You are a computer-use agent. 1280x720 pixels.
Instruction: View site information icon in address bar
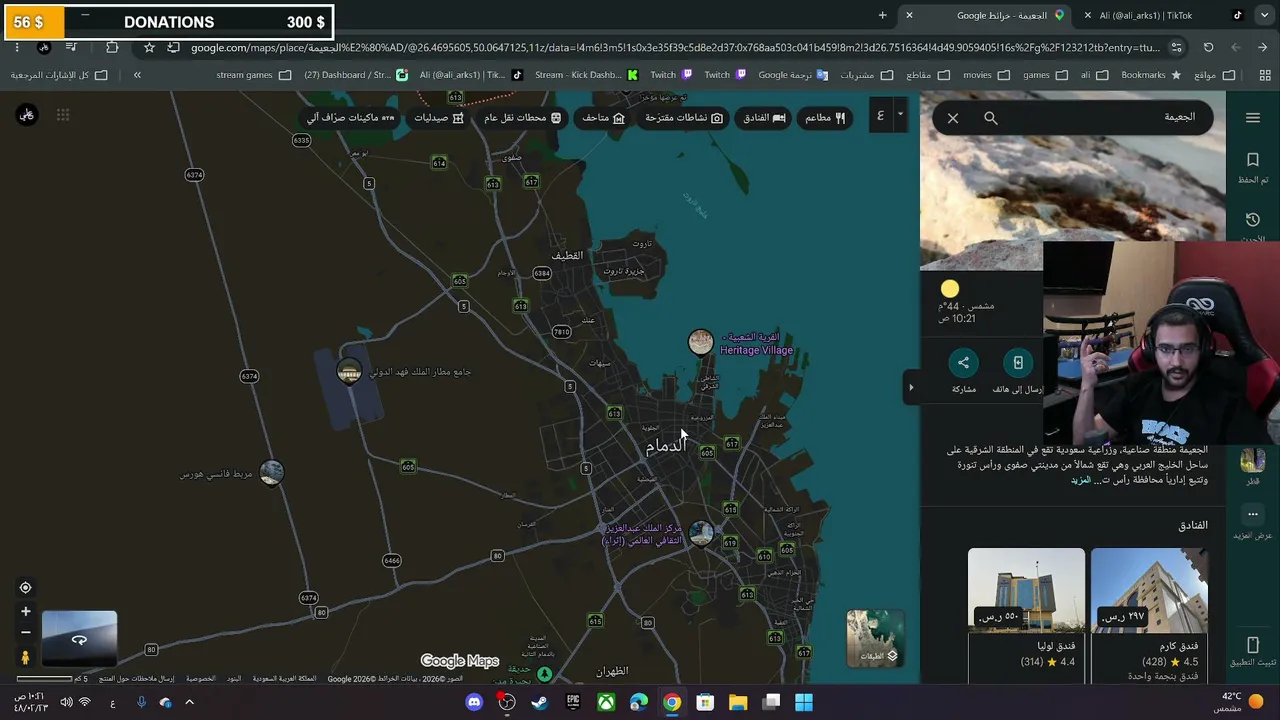tap(1176, 47)
